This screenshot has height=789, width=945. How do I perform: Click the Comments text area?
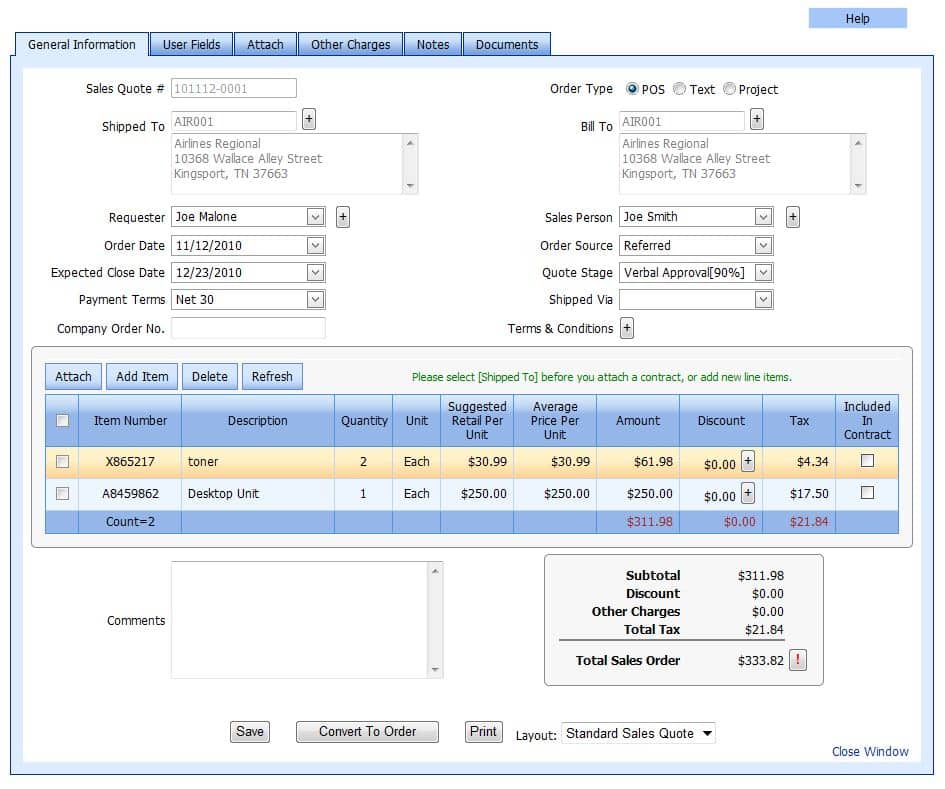click(307, 620)
